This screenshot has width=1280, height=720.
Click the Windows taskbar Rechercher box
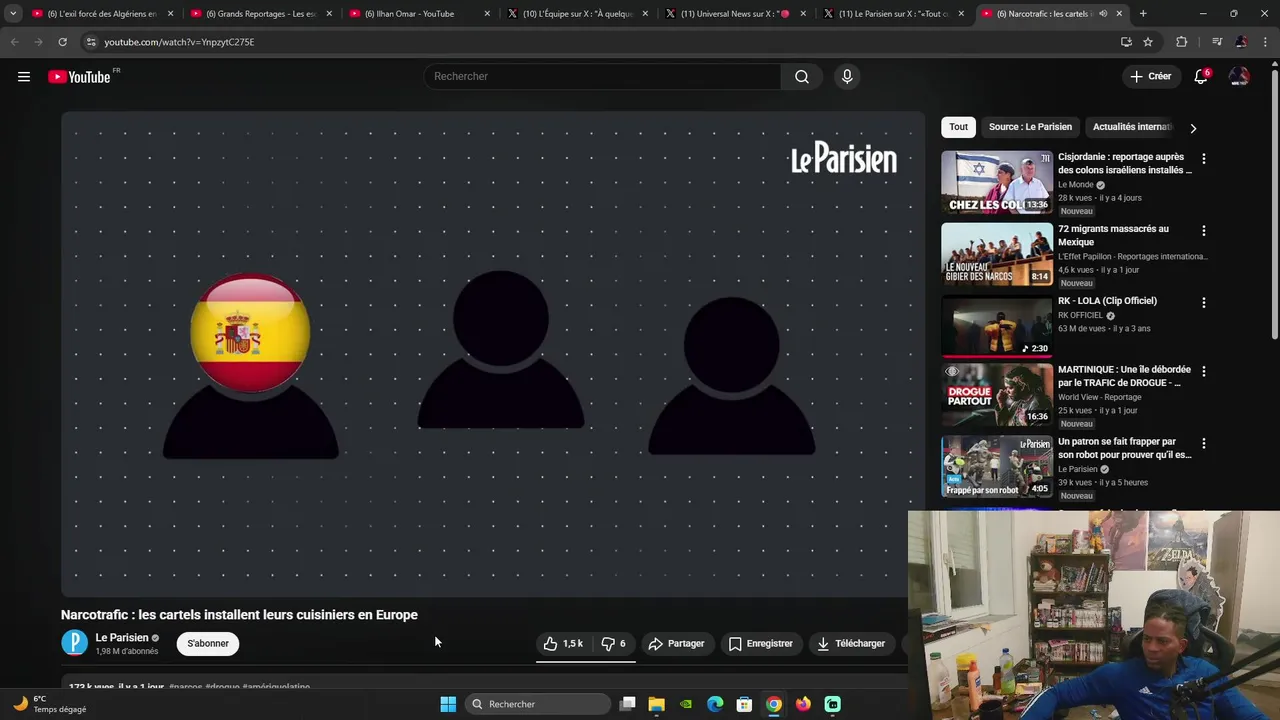[538, 704]
